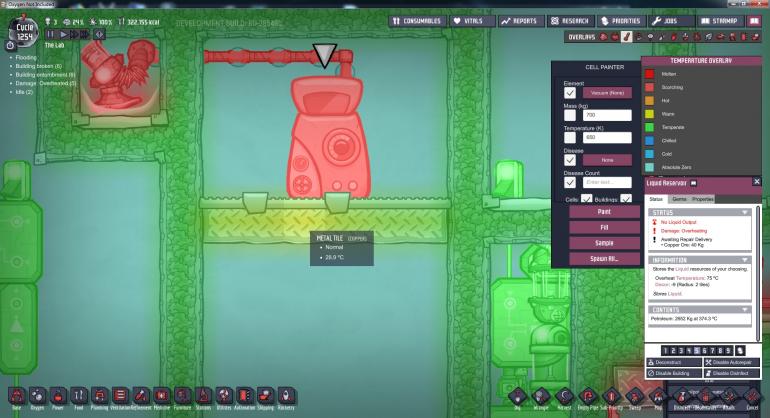Open the Food build category
770x418 pixels.
click(79, 396)
